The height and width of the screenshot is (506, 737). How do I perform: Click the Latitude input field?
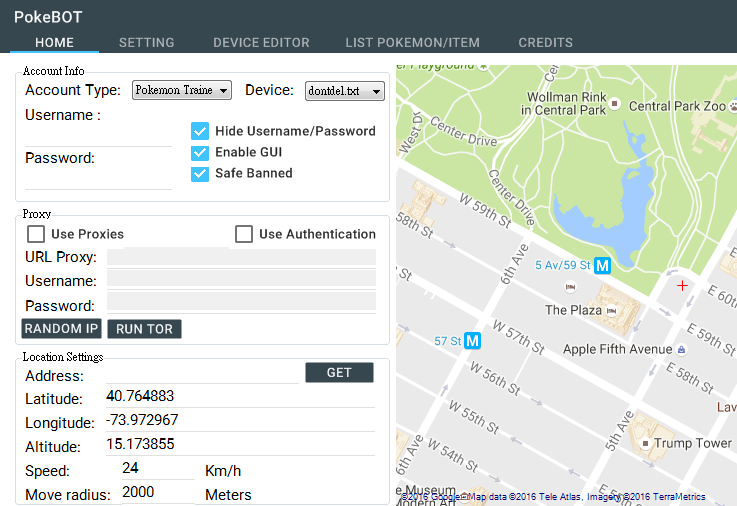point(238,397)
